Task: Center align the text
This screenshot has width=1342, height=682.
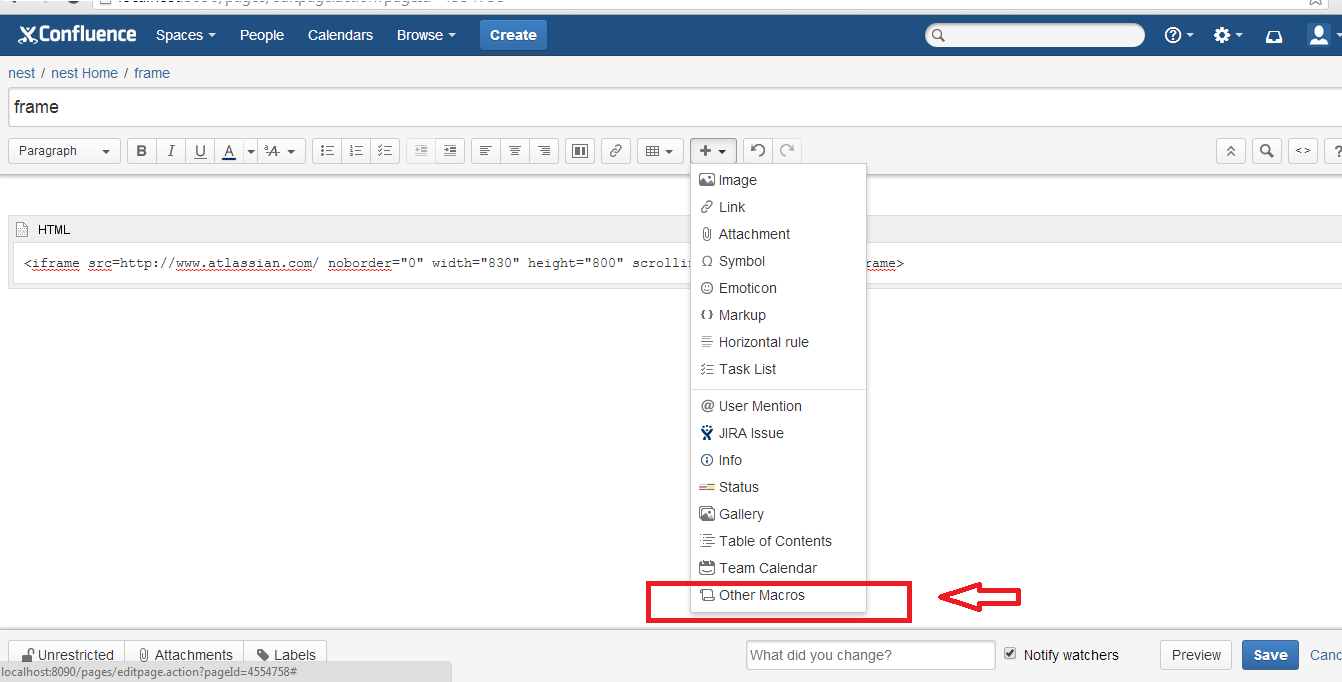Action: point(515,151)
